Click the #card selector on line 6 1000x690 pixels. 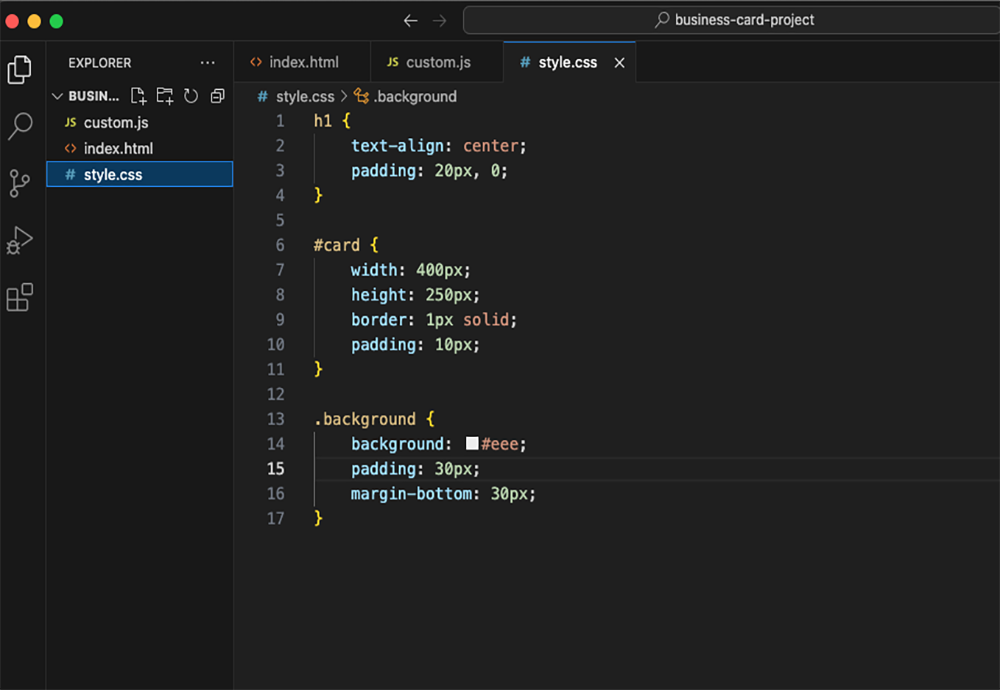point(336,245)
